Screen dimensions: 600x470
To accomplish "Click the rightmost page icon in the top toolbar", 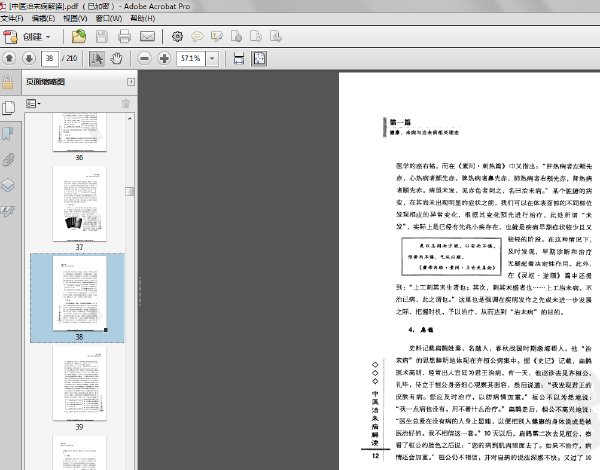I will click(x=276, y=37).
